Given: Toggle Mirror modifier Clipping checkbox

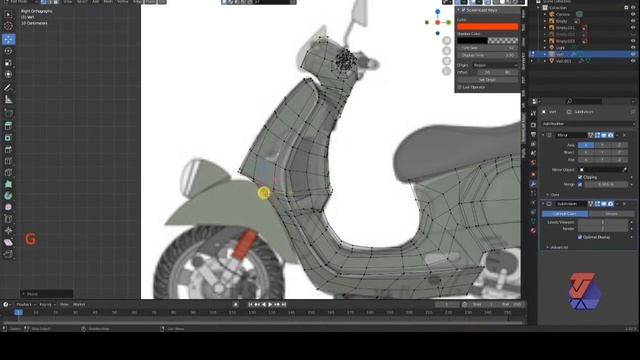Looking at the screenshot, I should pos(580,177).
